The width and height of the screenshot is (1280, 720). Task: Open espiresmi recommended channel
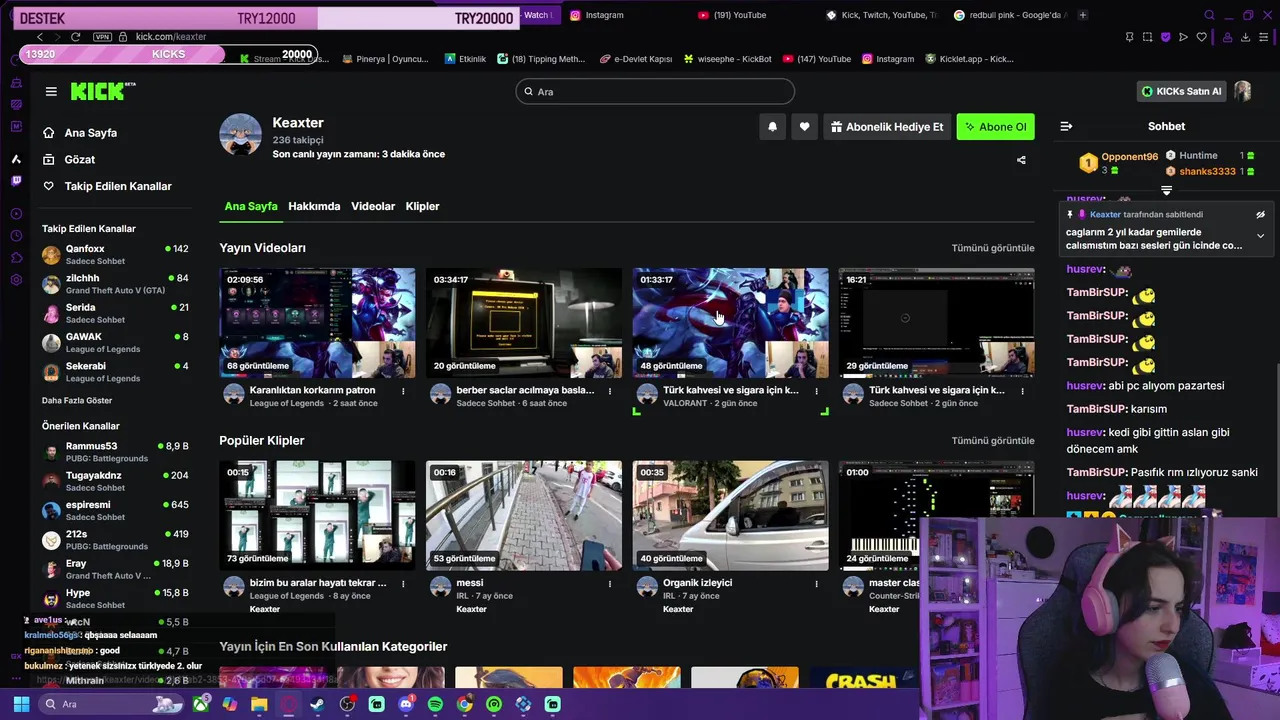(115, 510)
